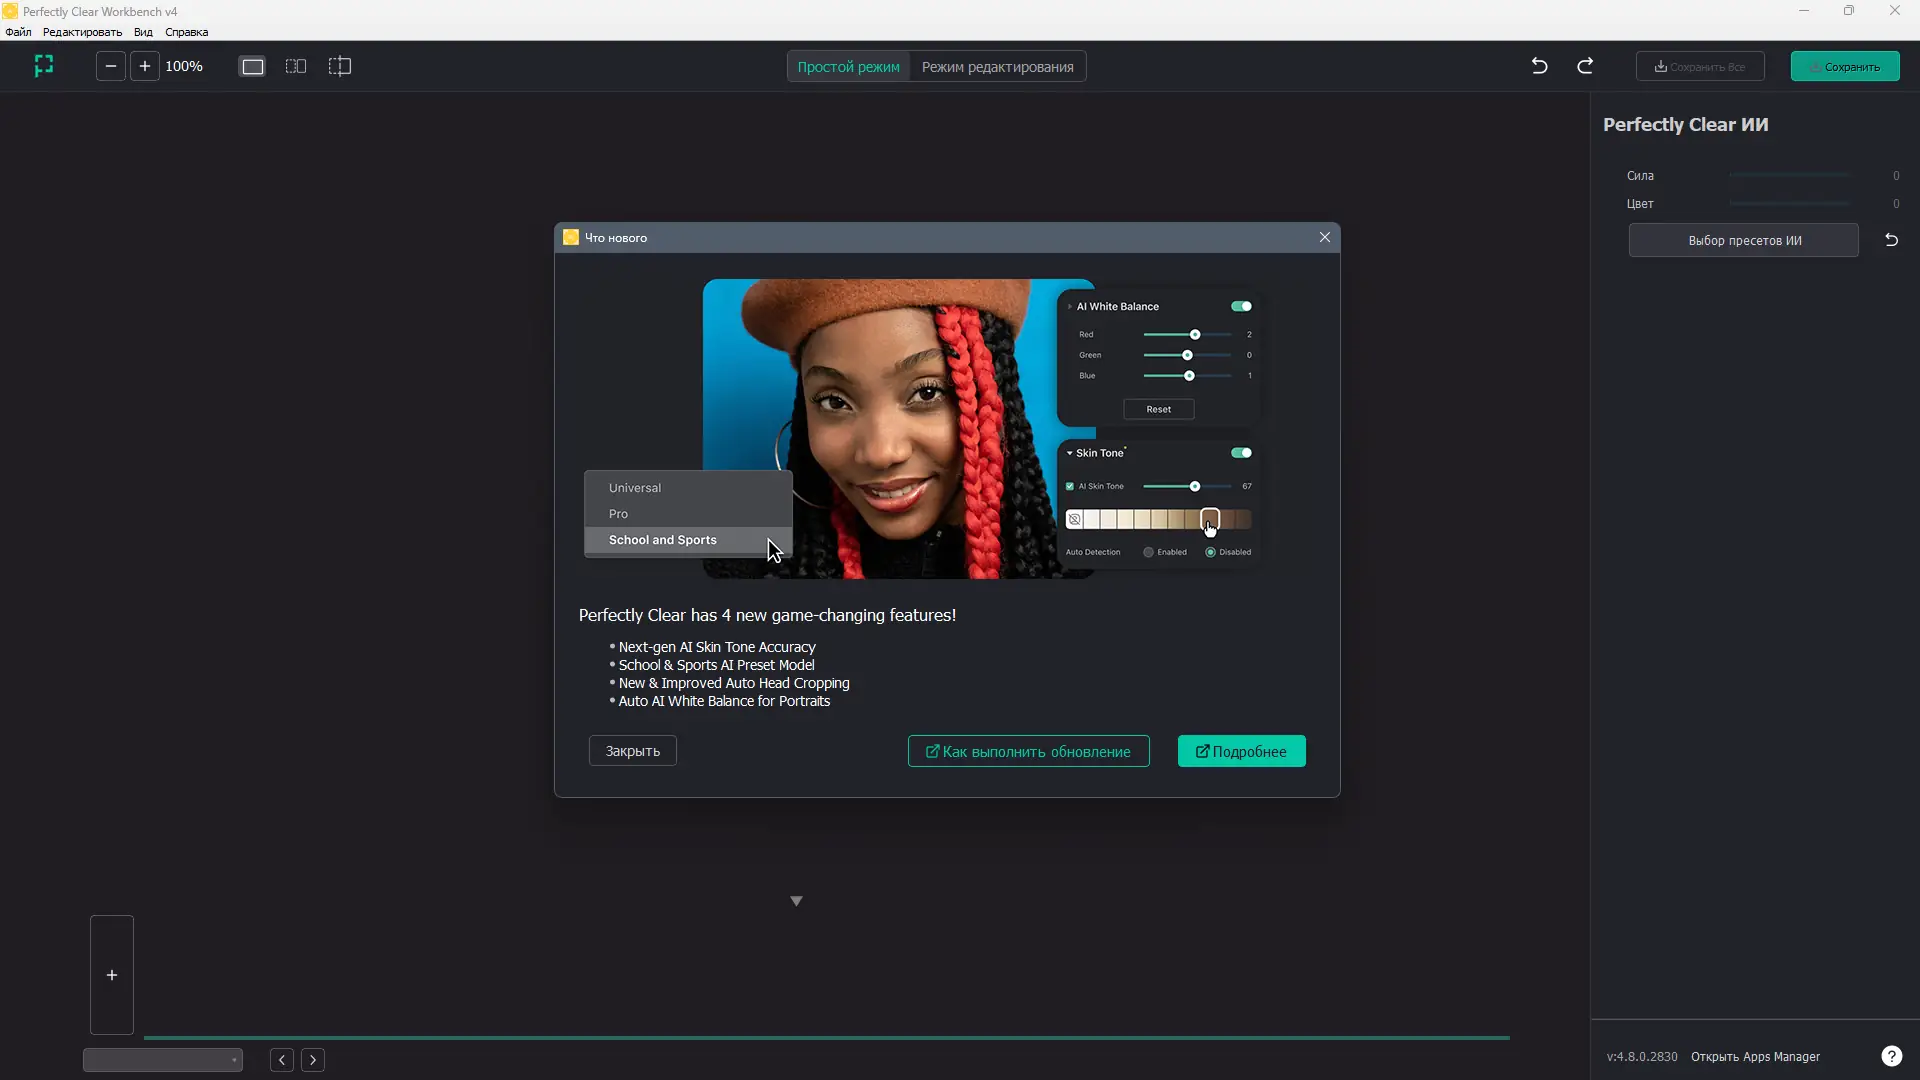This screenshot has height=1080, width=1920.
Task: Switch to Режим редактирования mode
Action: click(997, 67)
